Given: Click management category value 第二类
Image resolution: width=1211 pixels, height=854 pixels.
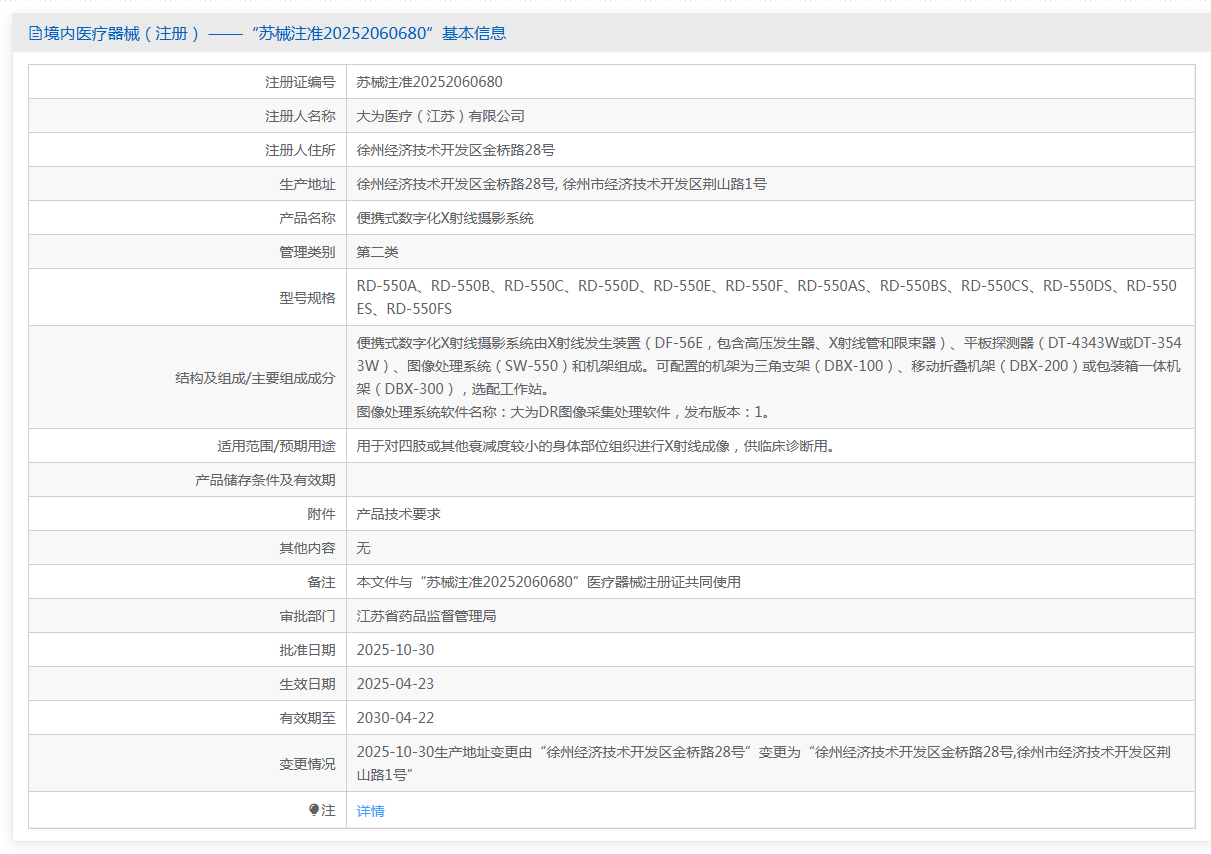Looking at the screenshot, I should (377, 252).
